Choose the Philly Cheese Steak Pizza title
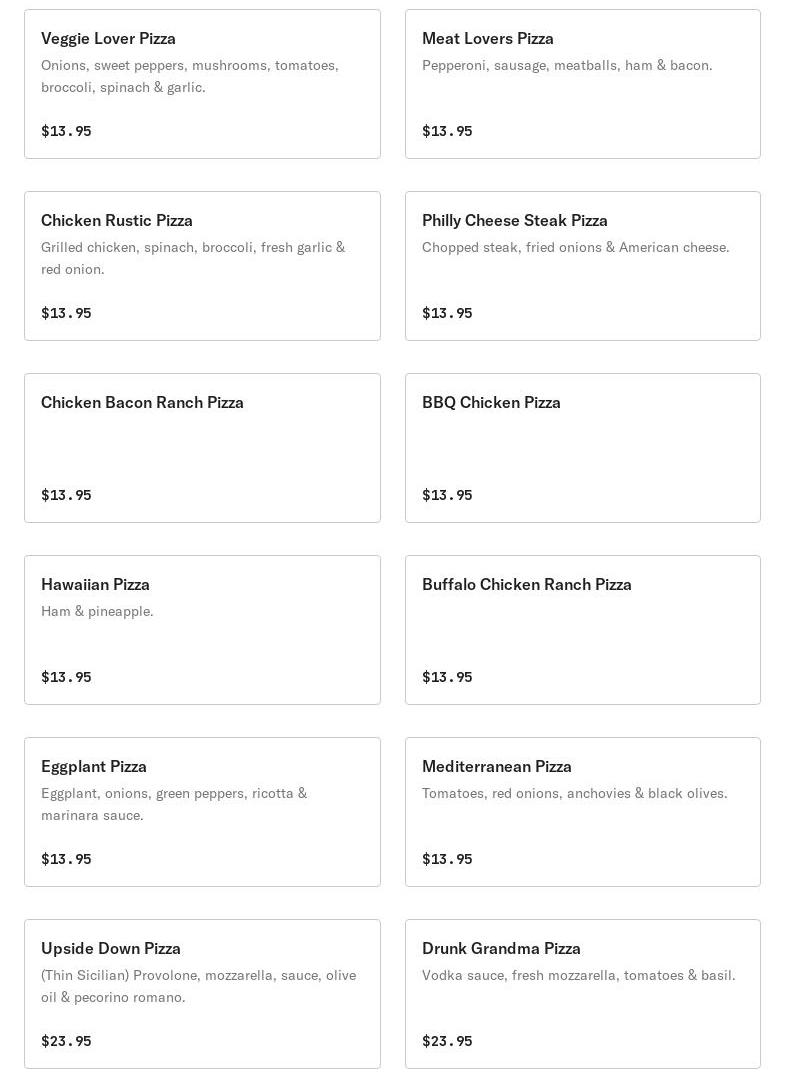Screen dimensions: 785x1083 click(x=514, y=221)
